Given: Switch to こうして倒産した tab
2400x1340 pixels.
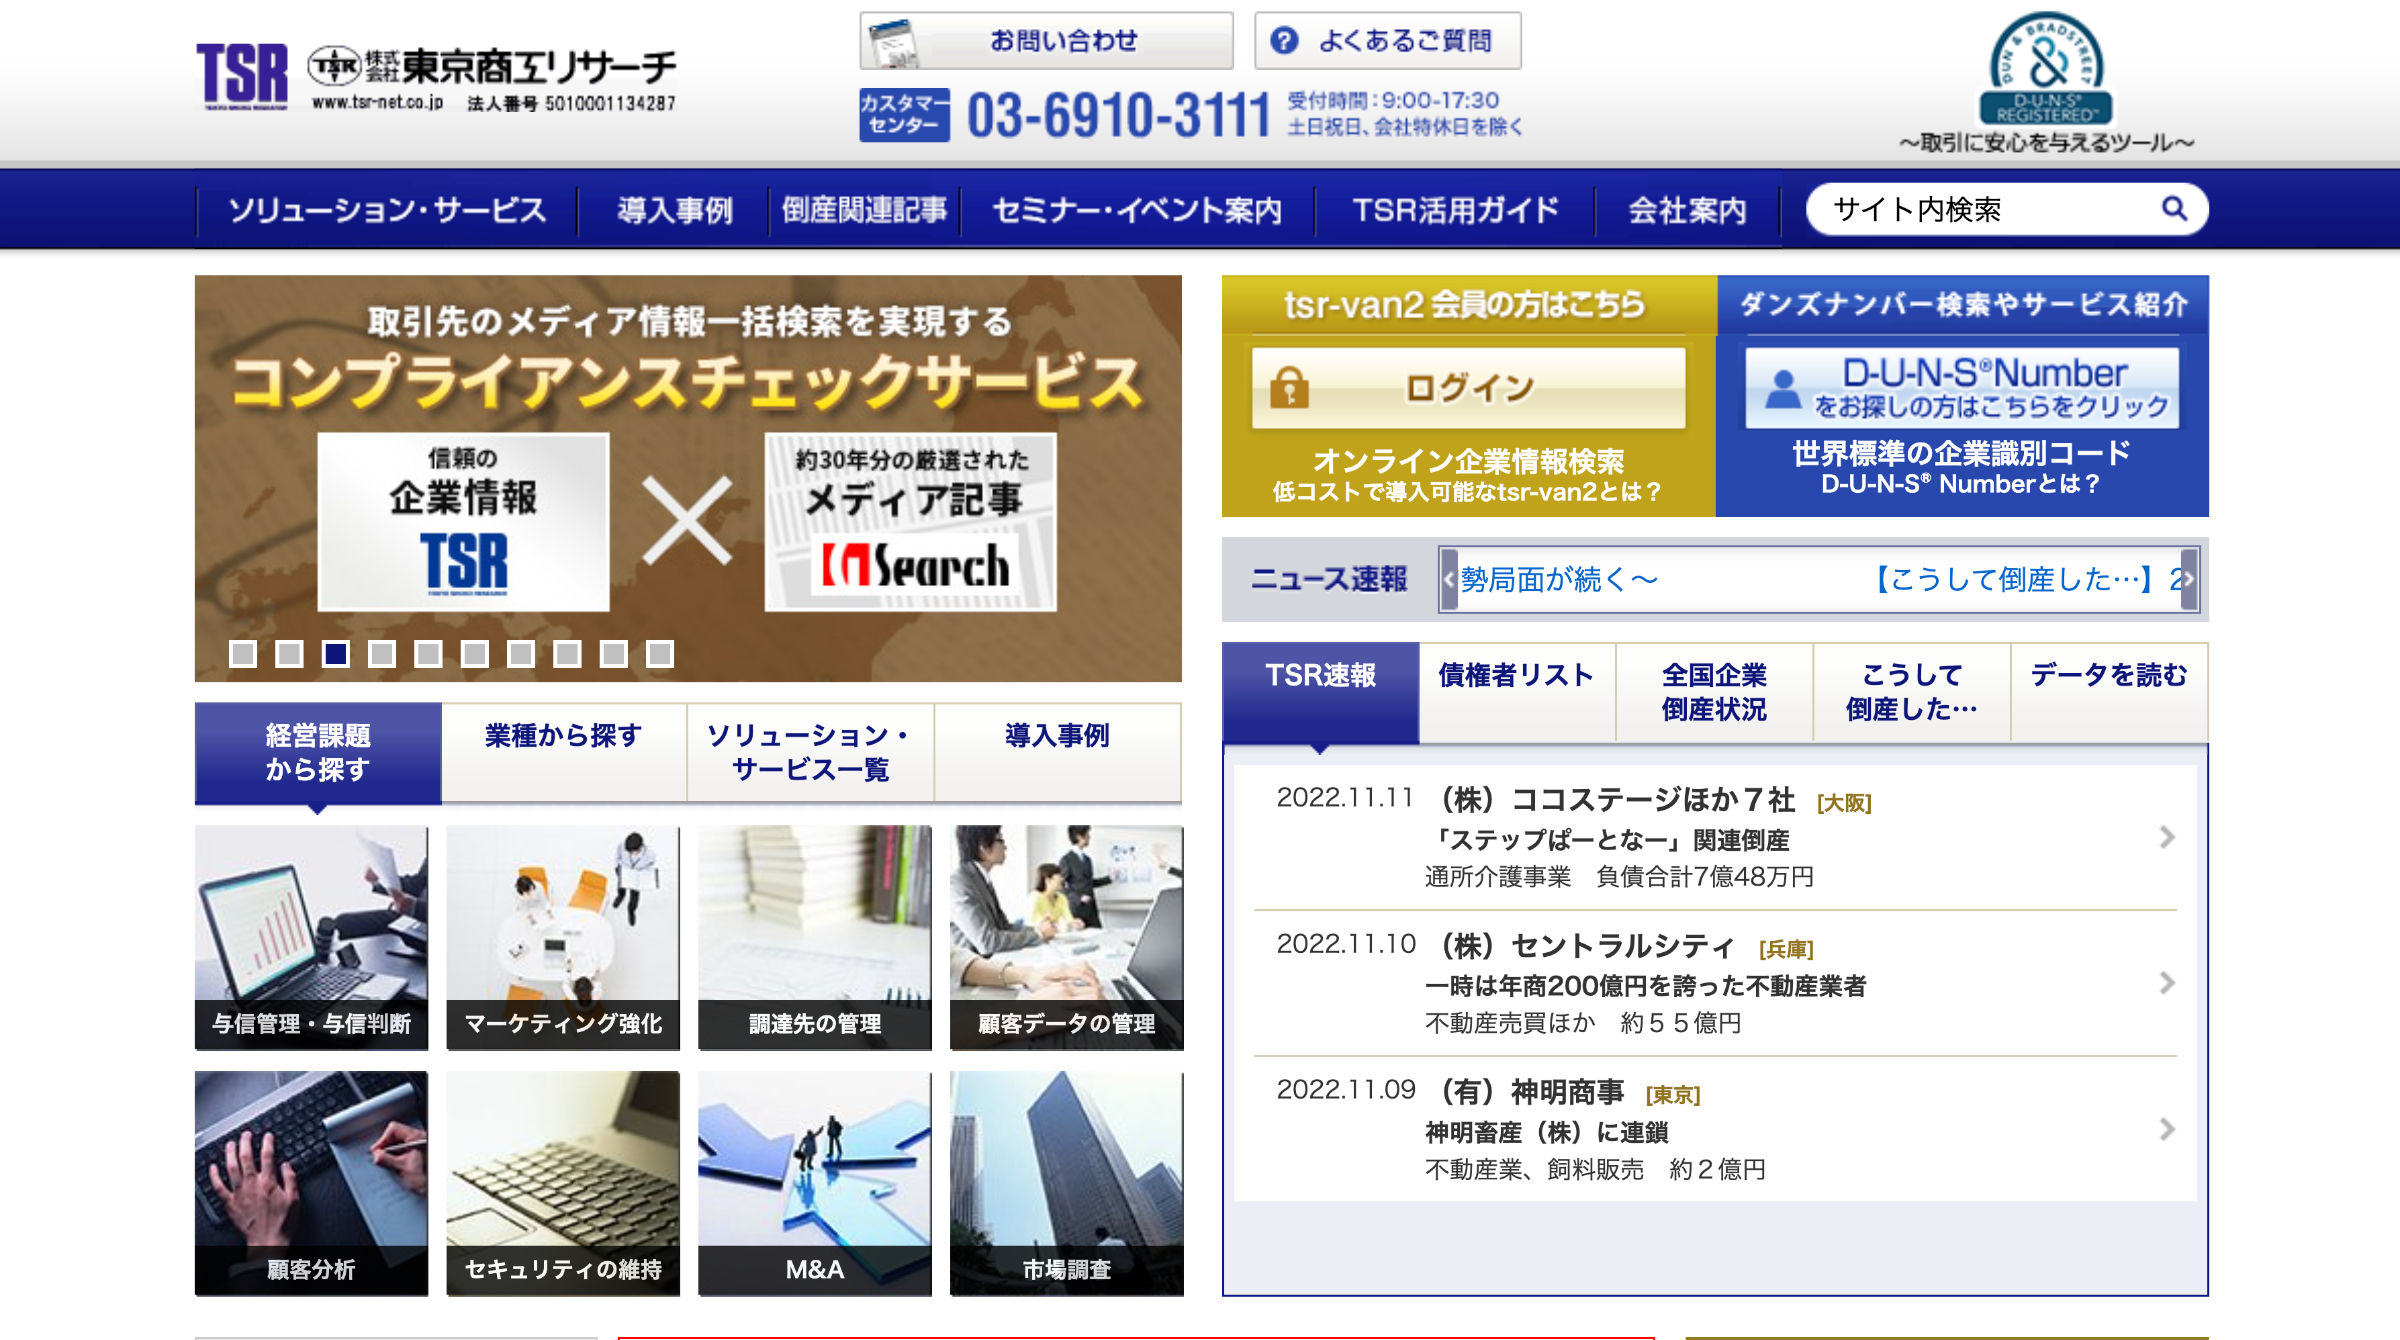Looking at the screenshot, I should [1912, 692].
